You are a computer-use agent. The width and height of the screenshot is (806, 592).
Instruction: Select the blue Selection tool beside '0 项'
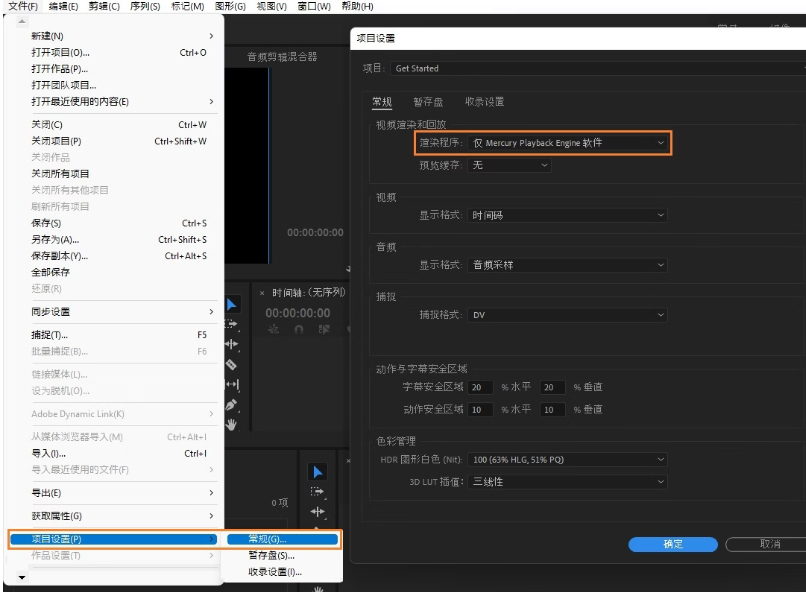pos(318,472)
